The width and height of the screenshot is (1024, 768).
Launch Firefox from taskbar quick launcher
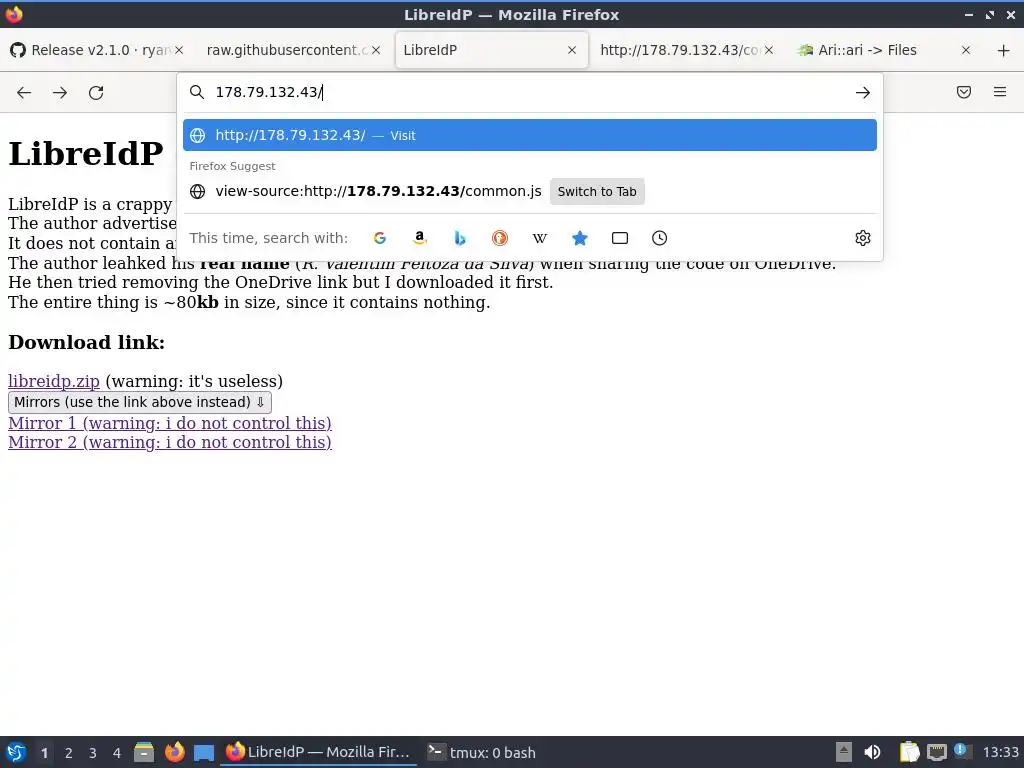click(x=174, y=752)
